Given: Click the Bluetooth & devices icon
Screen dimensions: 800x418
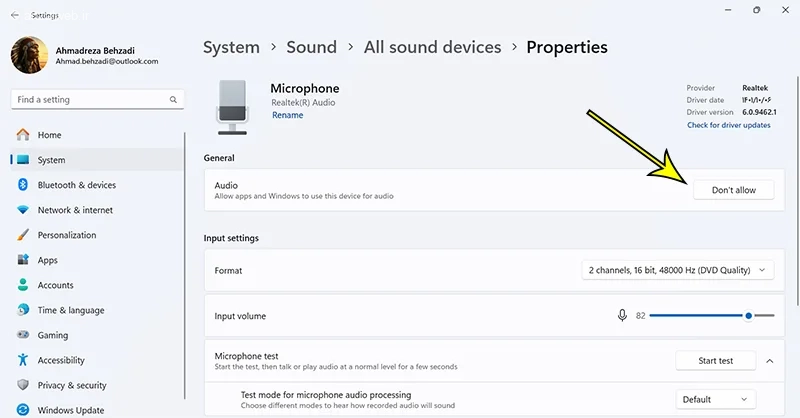Looking at the screenshot, I should pyautogui.click(x=22, y=185).
